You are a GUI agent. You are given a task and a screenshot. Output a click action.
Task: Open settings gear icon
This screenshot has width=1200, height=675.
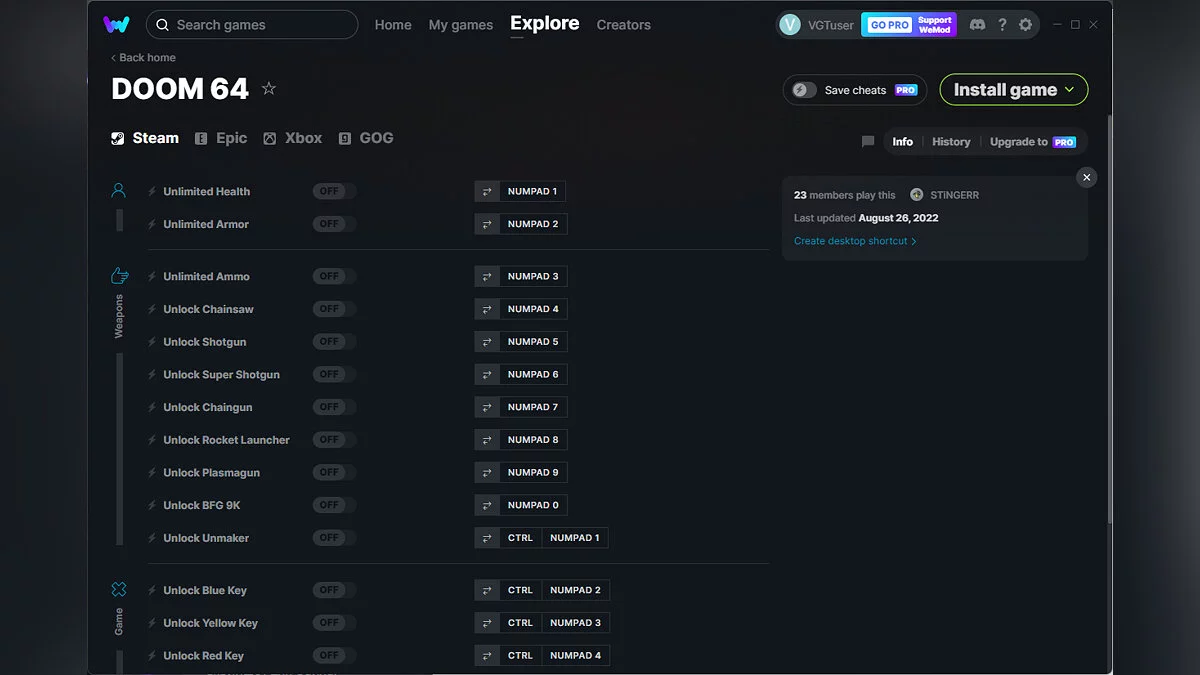pyautogui.click(x=1025, y=24)
